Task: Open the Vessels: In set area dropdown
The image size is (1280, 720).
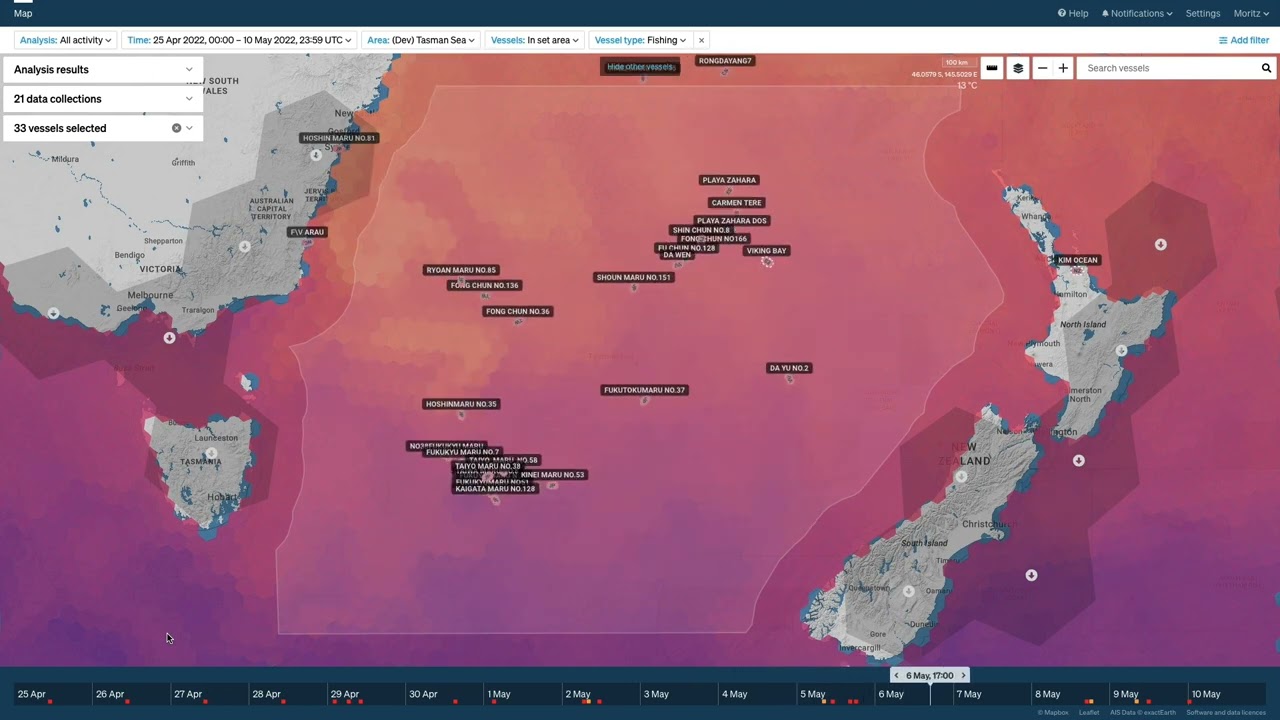Action: coord(535,40)
